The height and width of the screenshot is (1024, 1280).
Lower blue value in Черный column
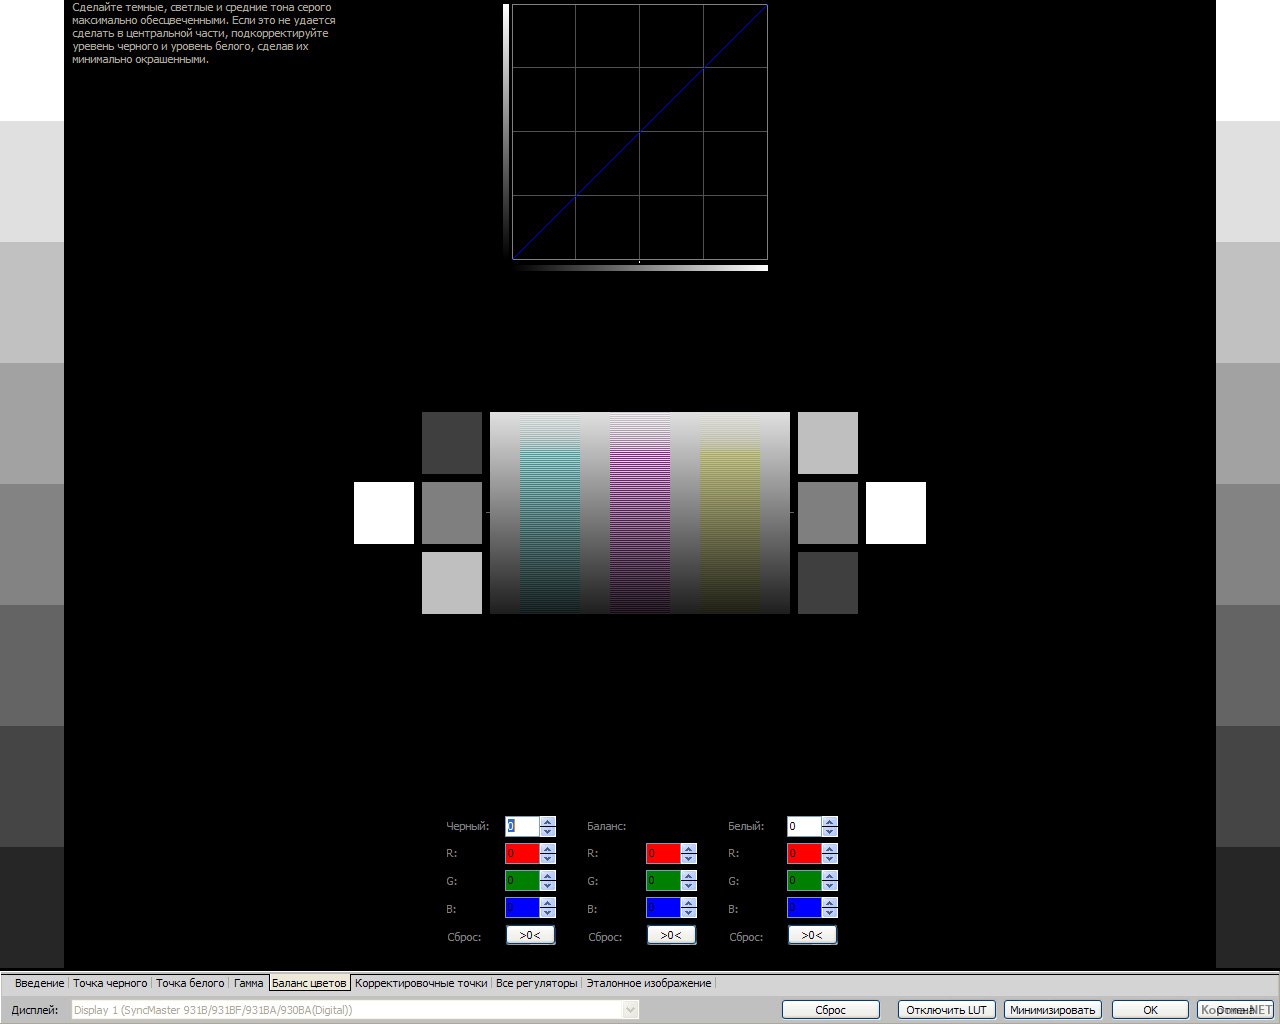point(547,912)
